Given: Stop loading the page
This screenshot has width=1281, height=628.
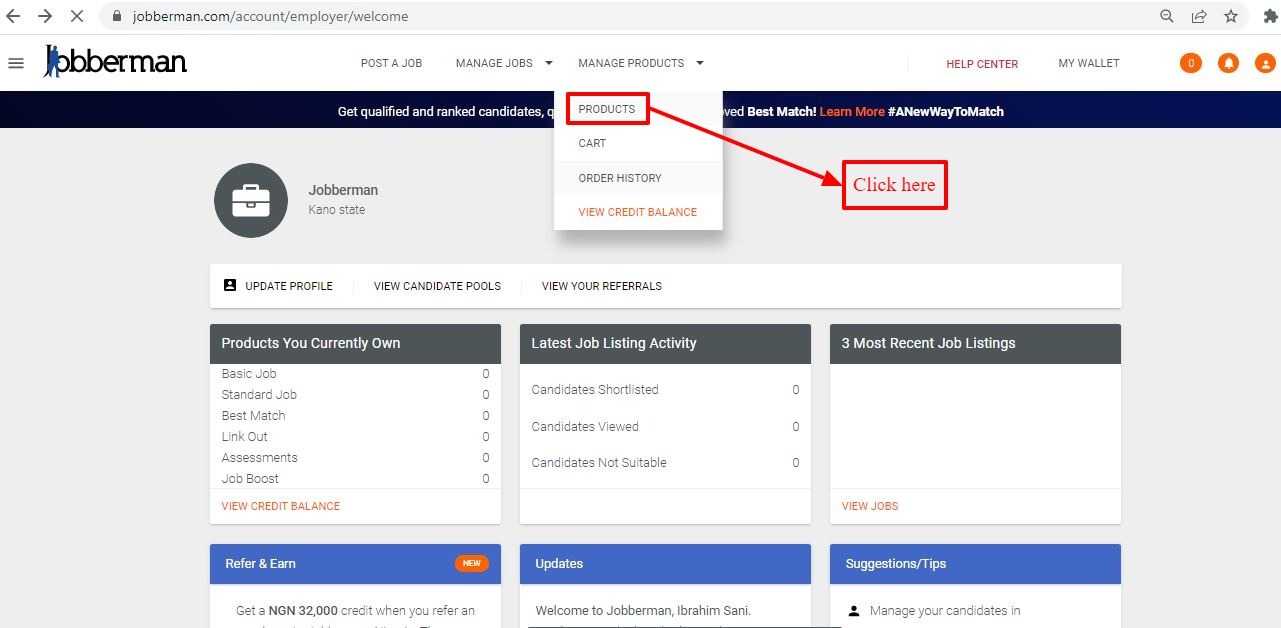Looking at the screenshot, I should click(x=78, y=16).
